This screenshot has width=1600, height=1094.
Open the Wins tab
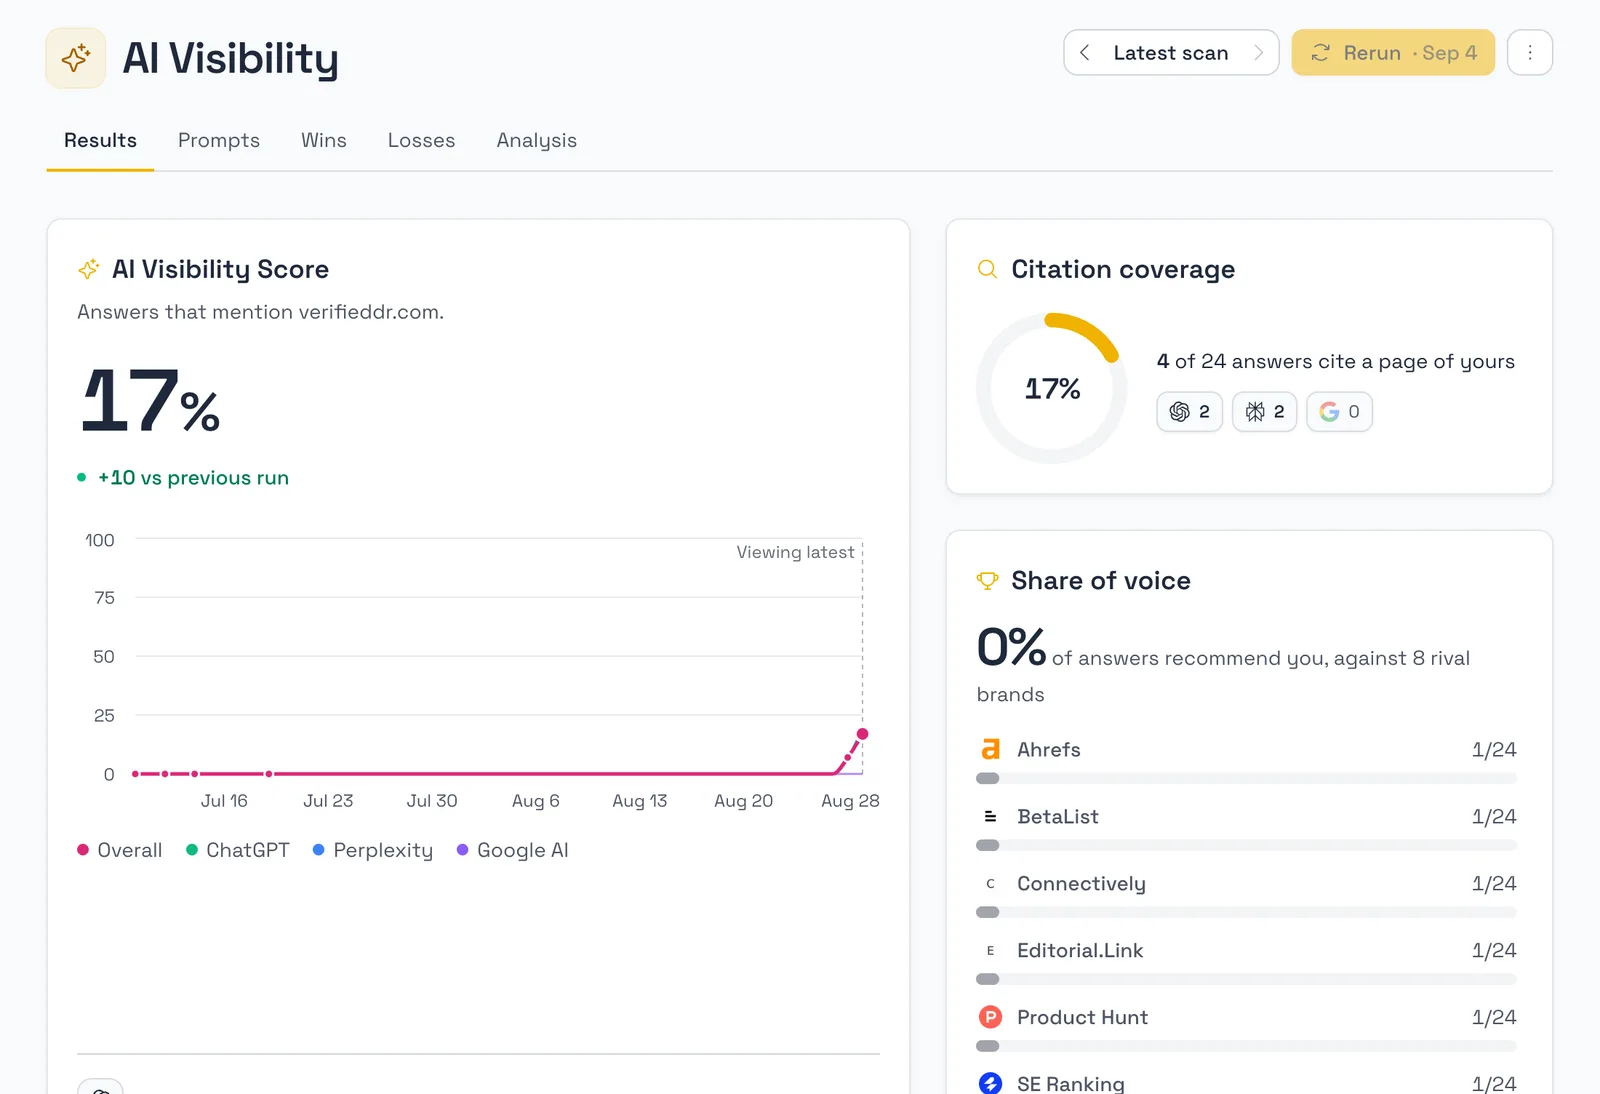coord(324,141)
